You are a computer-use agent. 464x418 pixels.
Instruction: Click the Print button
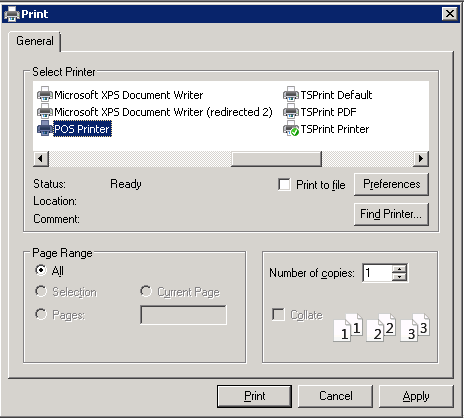tap(254, 396)
